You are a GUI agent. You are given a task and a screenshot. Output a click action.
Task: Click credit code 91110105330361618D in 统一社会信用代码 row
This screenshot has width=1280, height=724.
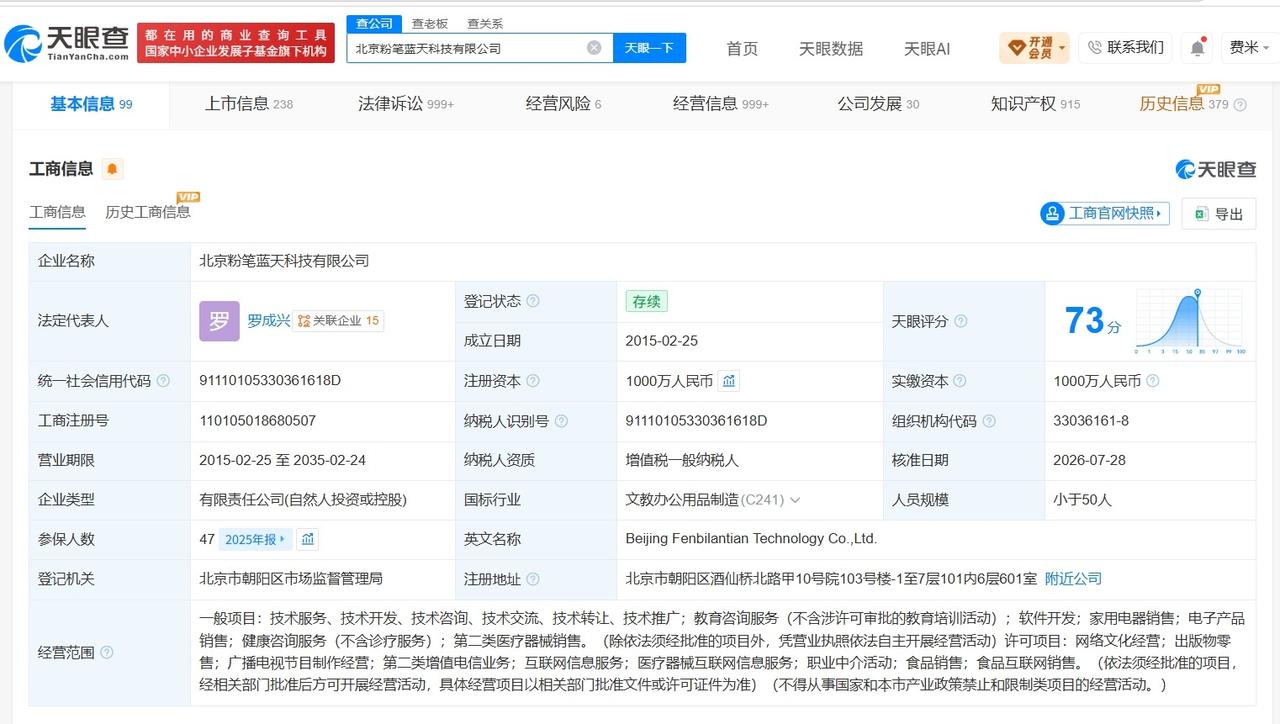tap(270, 381)
